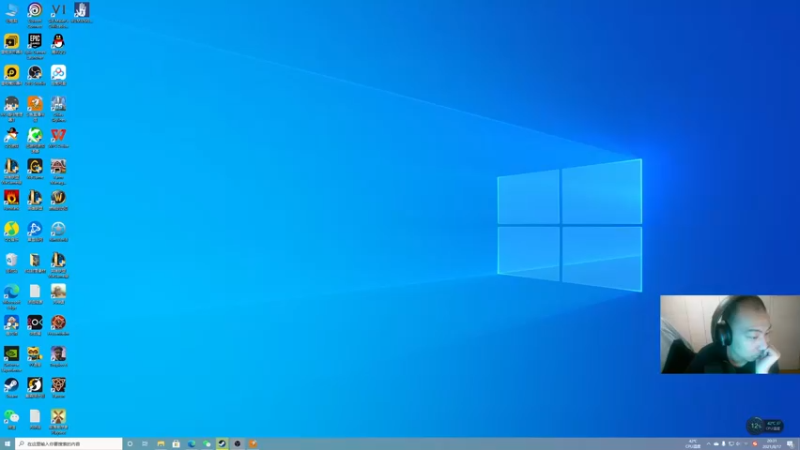Open File Explorer from the taskbar

pos(161,444)
